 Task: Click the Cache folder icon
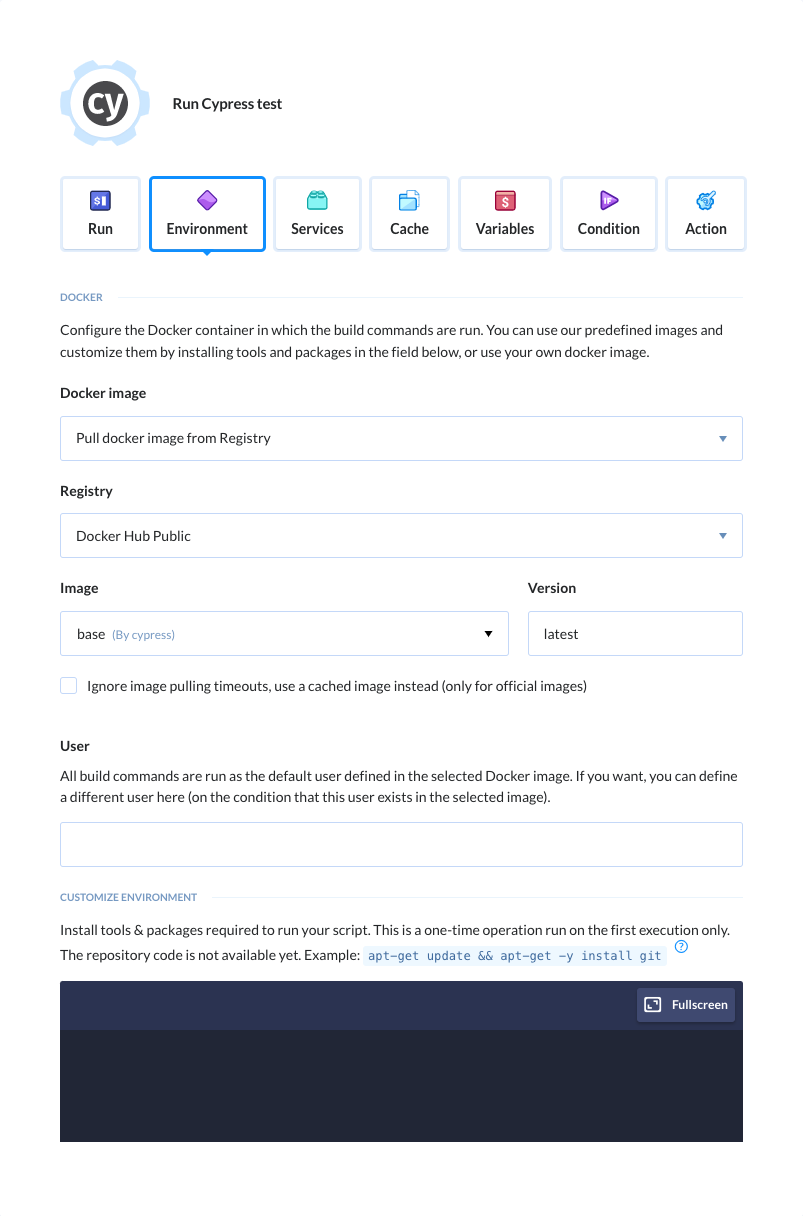pos(409,201)
